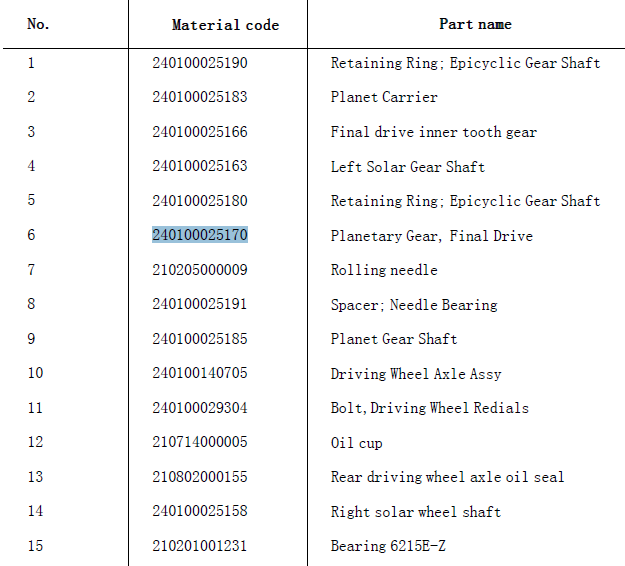
Task: Select Bolt, Driving Wheel Redials text
Action: pyautogui.click(x=429, y=408)
